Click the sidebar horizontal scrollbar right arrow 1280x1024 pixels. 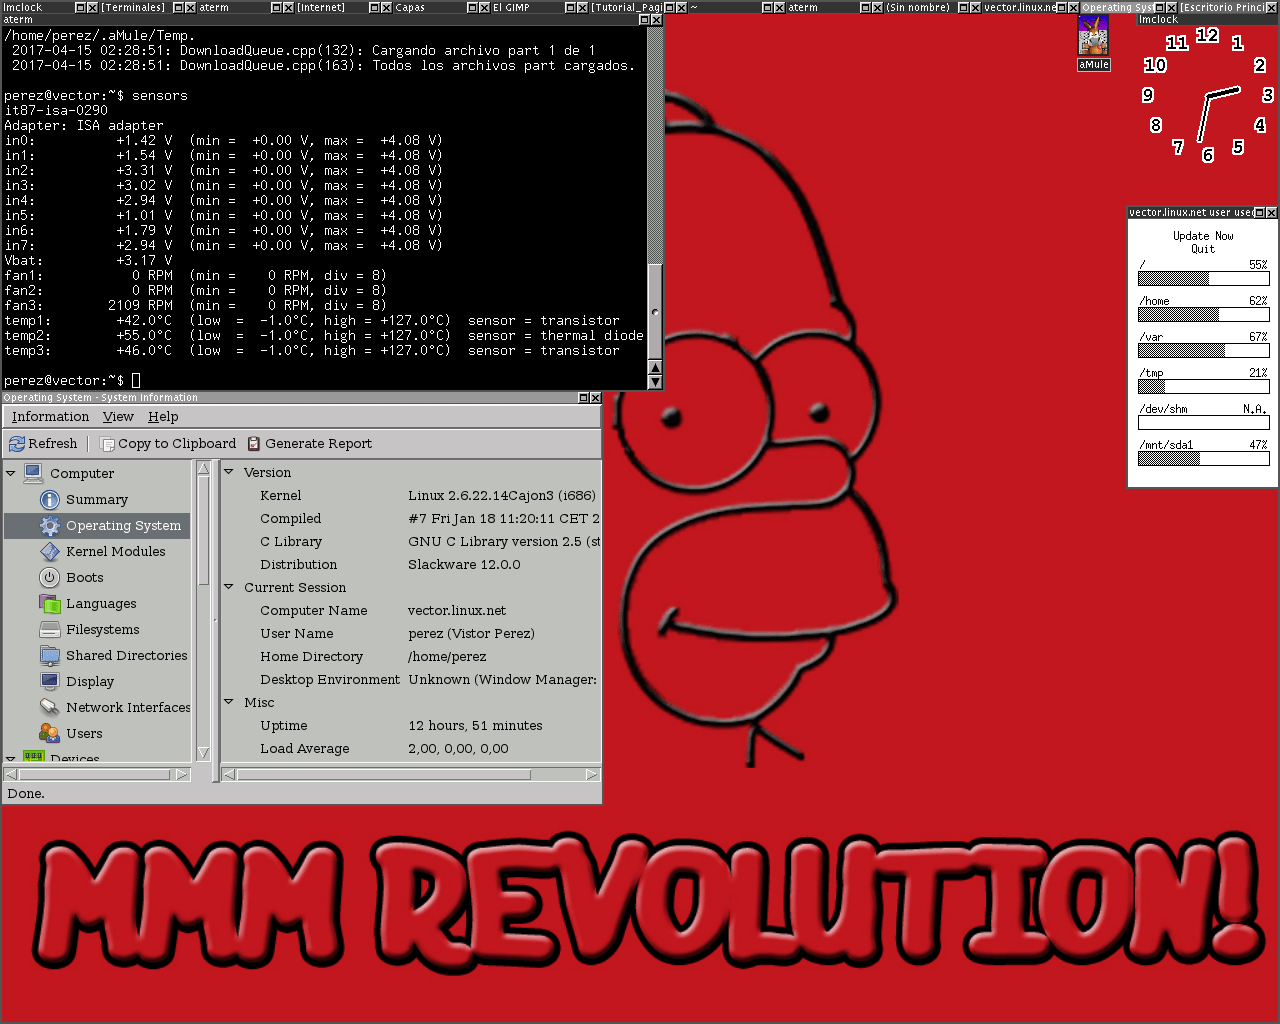(x=182, y=774)
